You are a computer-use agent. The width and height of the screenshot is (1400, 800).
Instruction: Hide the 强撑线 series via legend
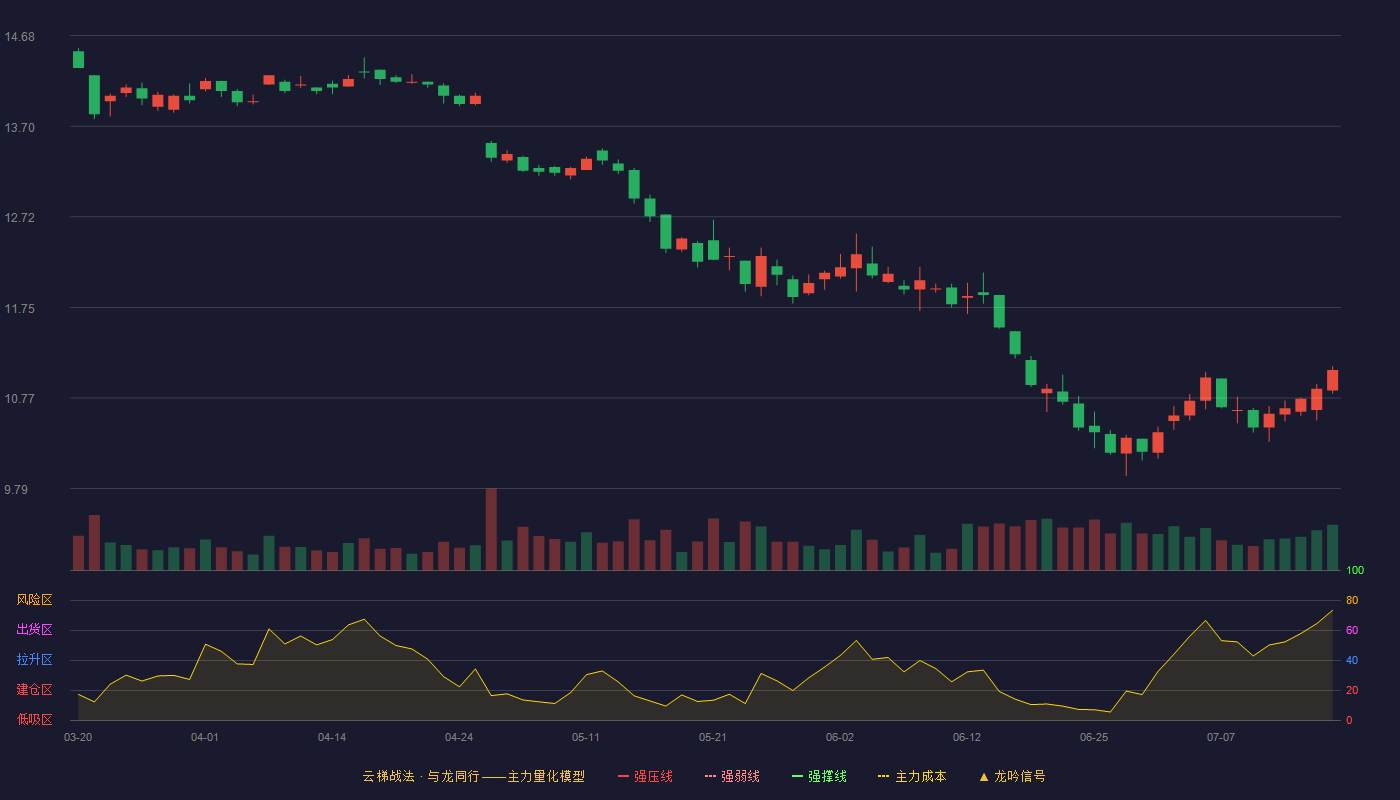(x=819, y=776)
